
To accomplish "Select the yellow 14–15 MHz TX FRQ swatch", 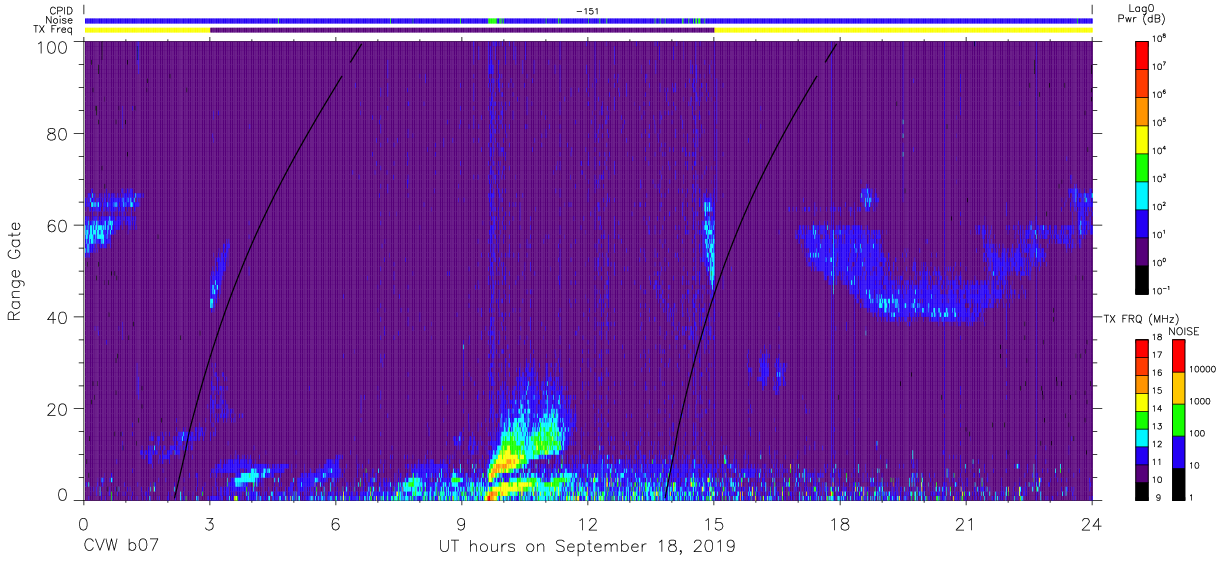I will [1142, 400].
